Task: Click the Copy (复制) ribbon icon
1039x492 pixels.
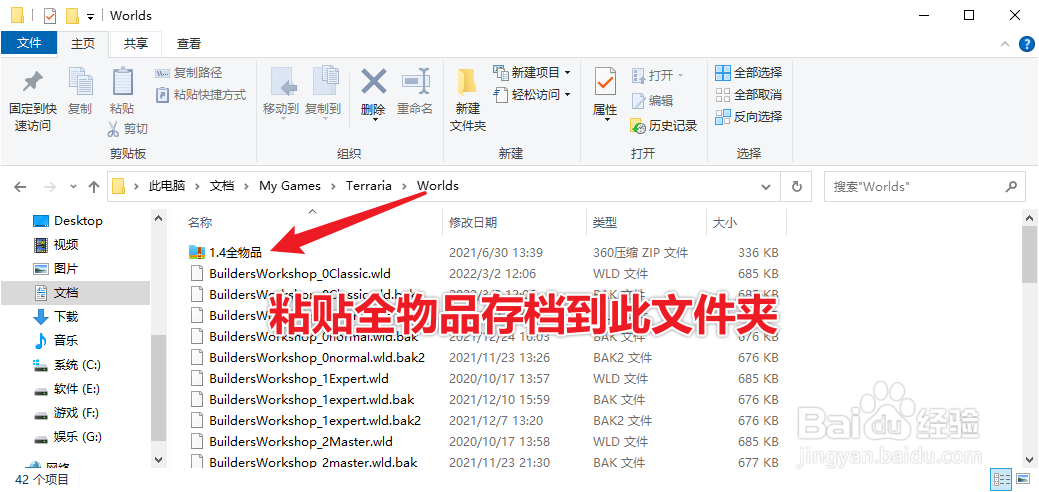Action: coord(80,82)
